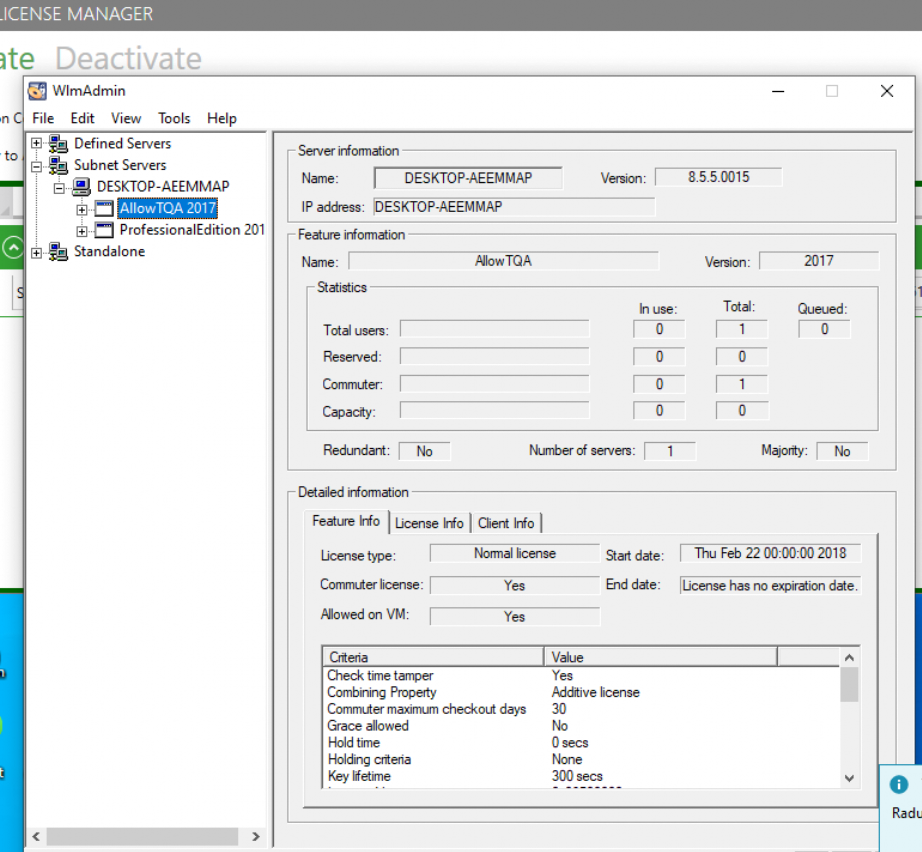Click the AllowTQA 2017 feature window icon
Image resolution: width=922 pixels, height=852 pixels.
click(x=104, y=209)
